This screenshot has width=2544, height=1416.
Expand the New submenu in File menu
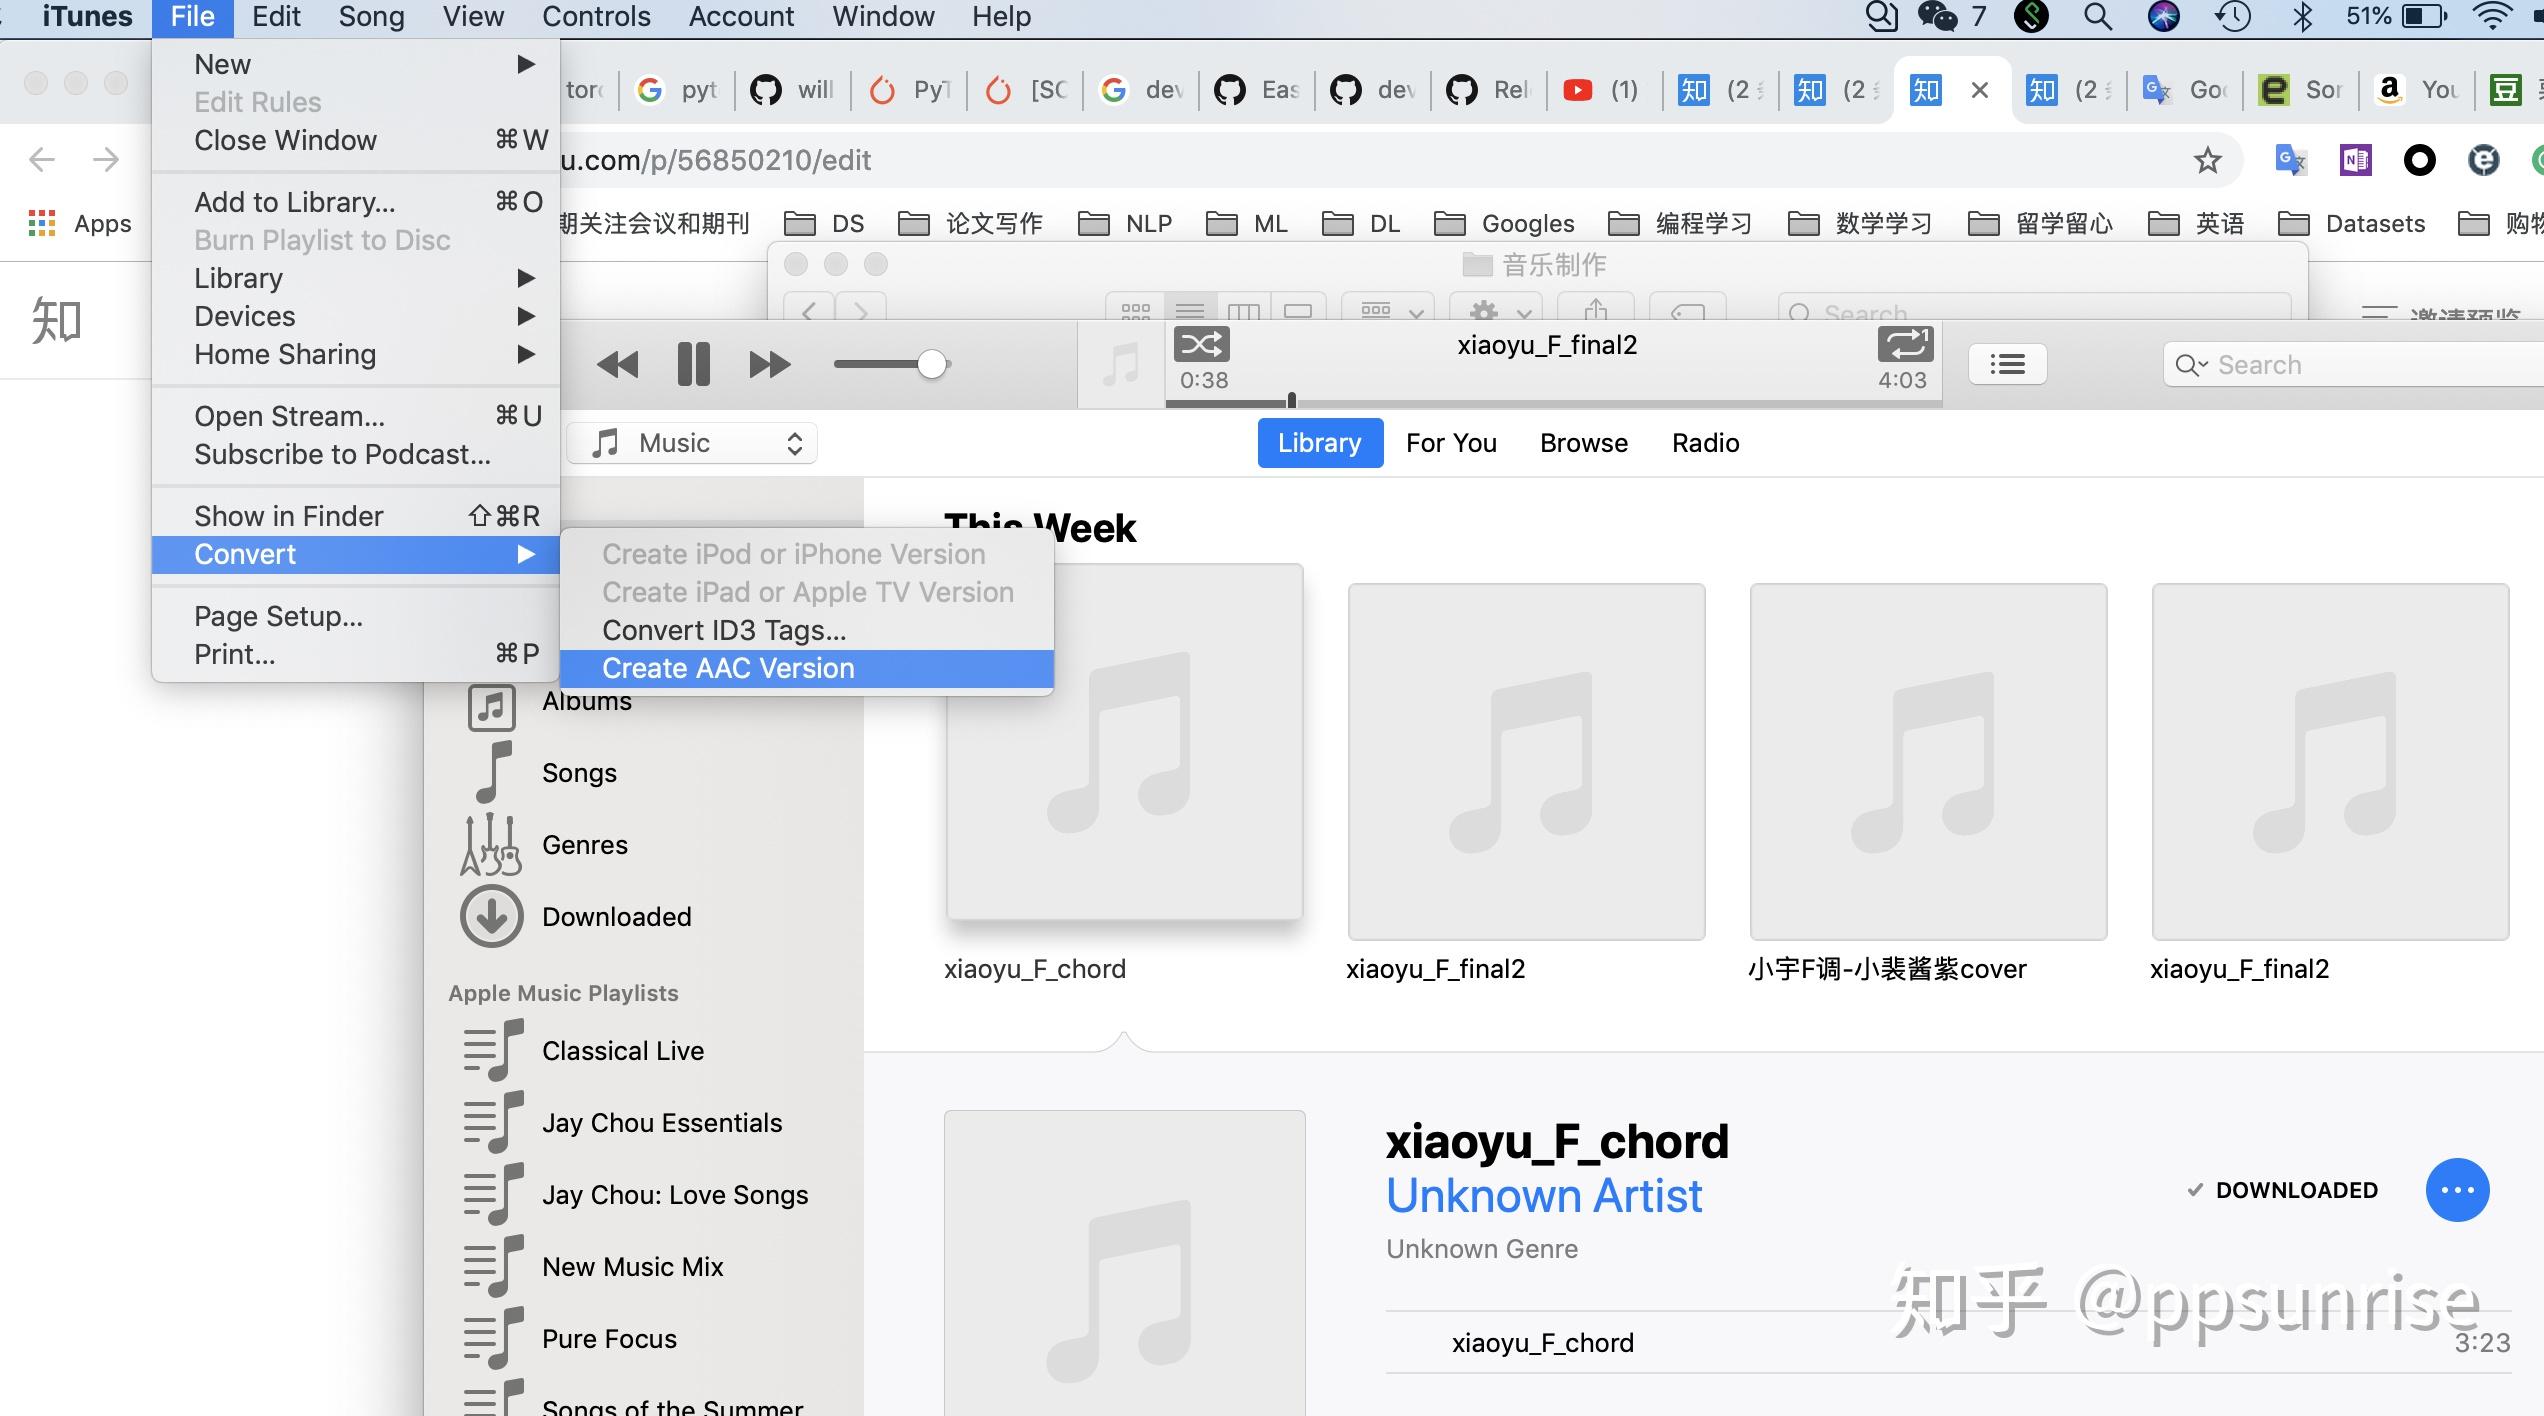[x=356, y=64]
